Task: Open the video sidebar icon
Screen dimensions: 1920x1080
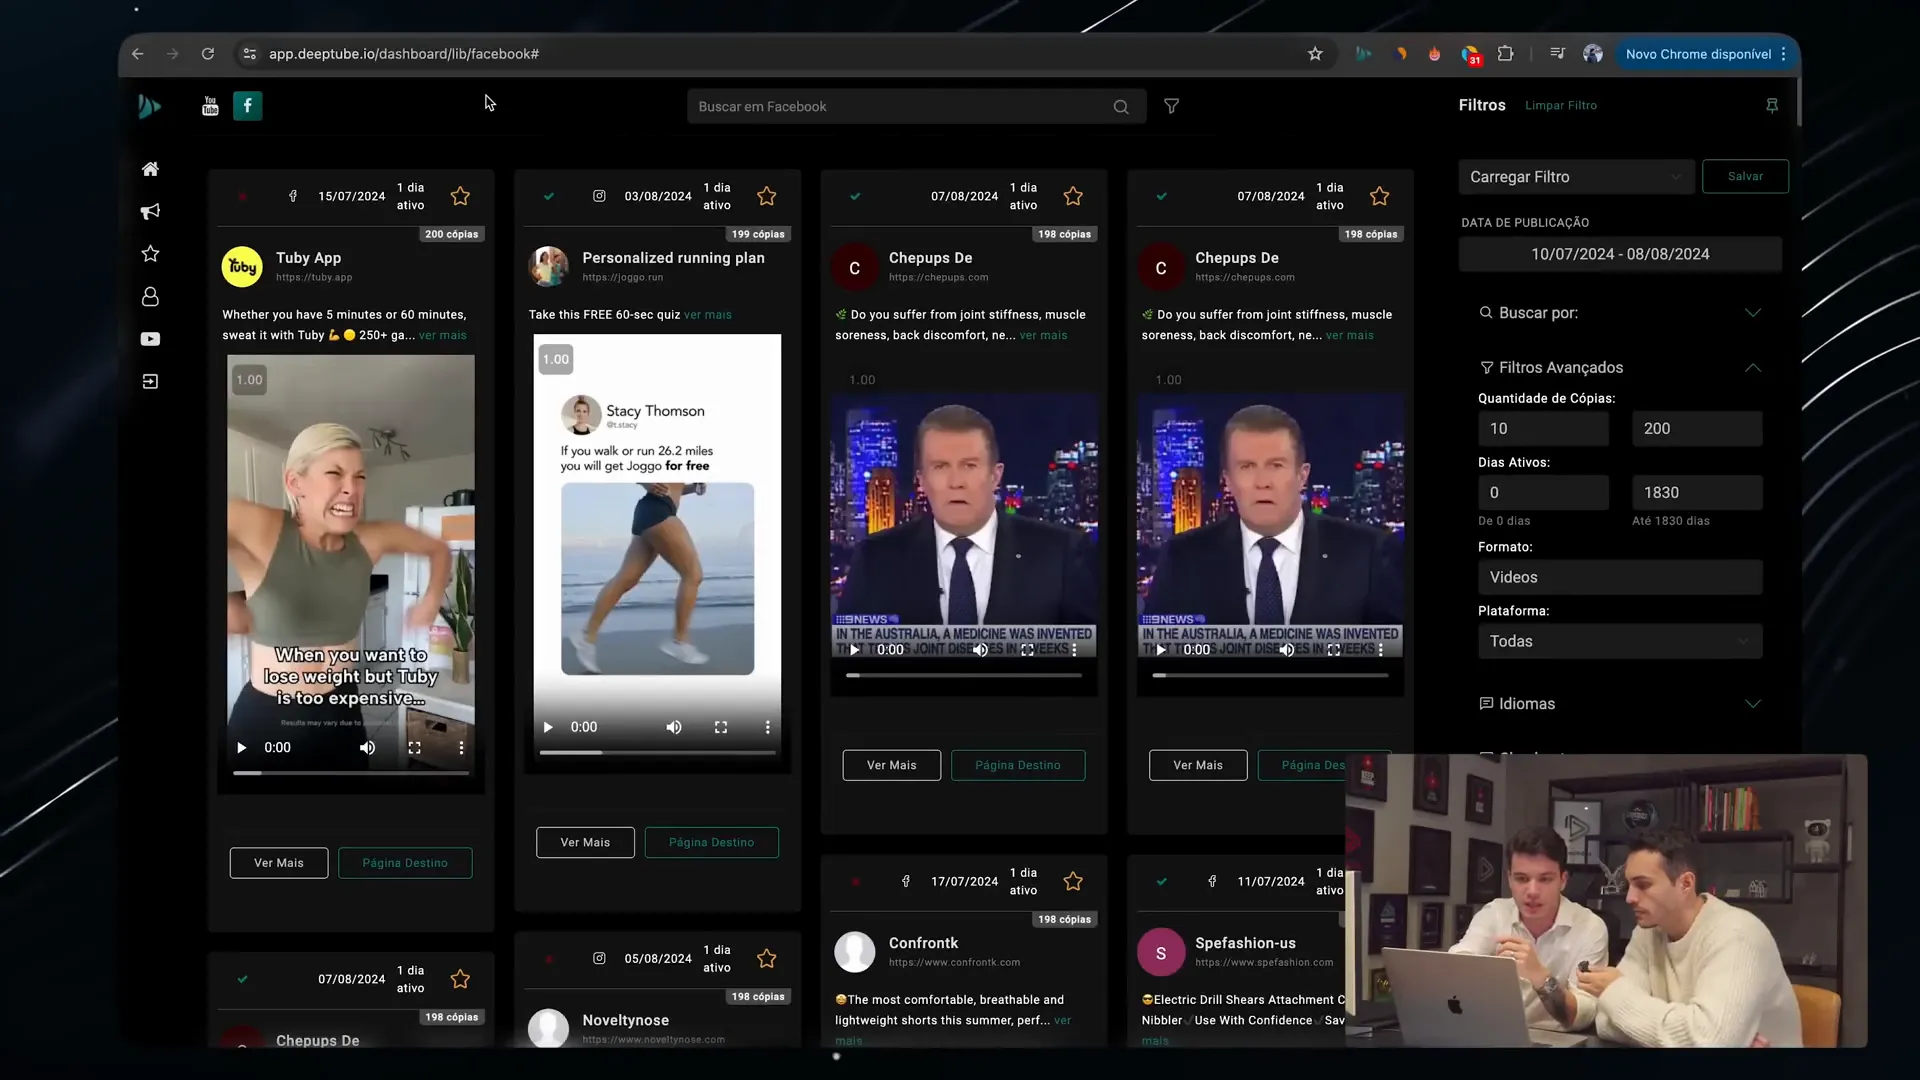Action: pyautogui.click(x=150, y=339)
